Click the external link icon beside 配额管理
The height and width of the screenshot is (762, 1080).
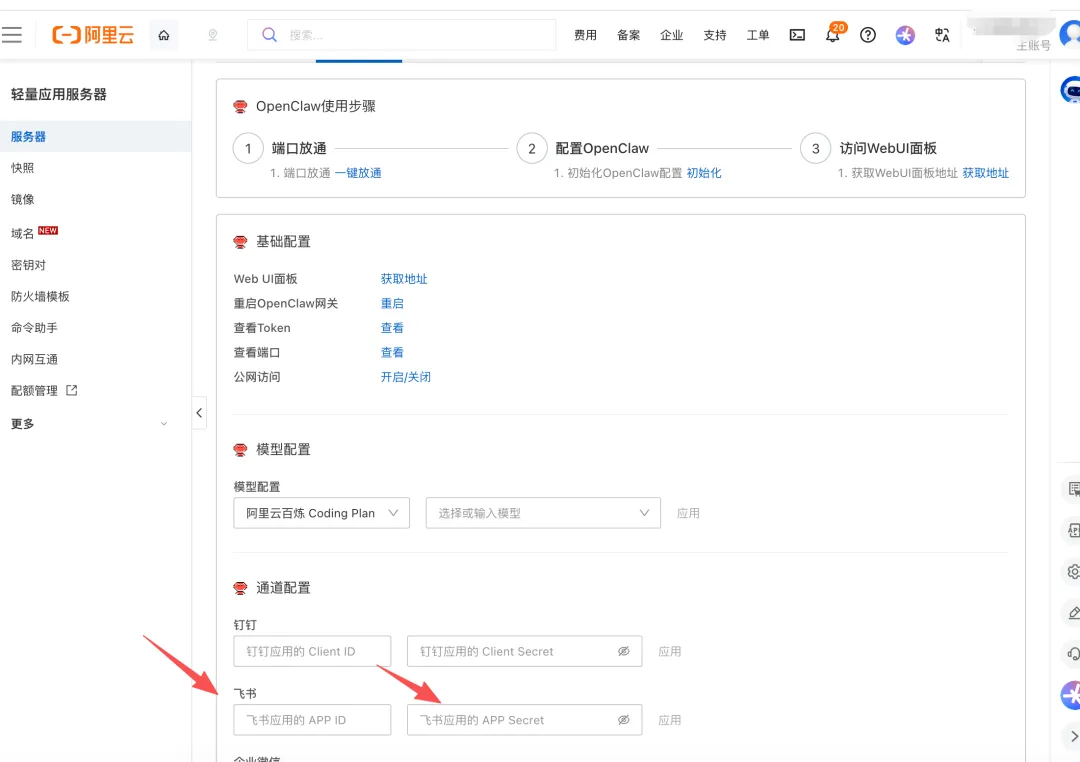(72, 390)
